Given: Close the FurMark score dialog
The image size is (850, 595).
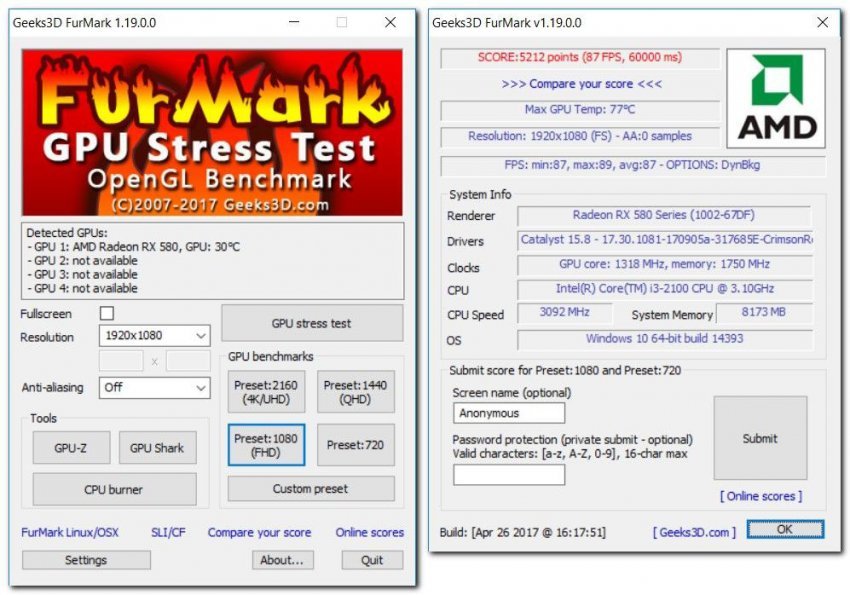Looking at the screenshot, I should [822, 22].
